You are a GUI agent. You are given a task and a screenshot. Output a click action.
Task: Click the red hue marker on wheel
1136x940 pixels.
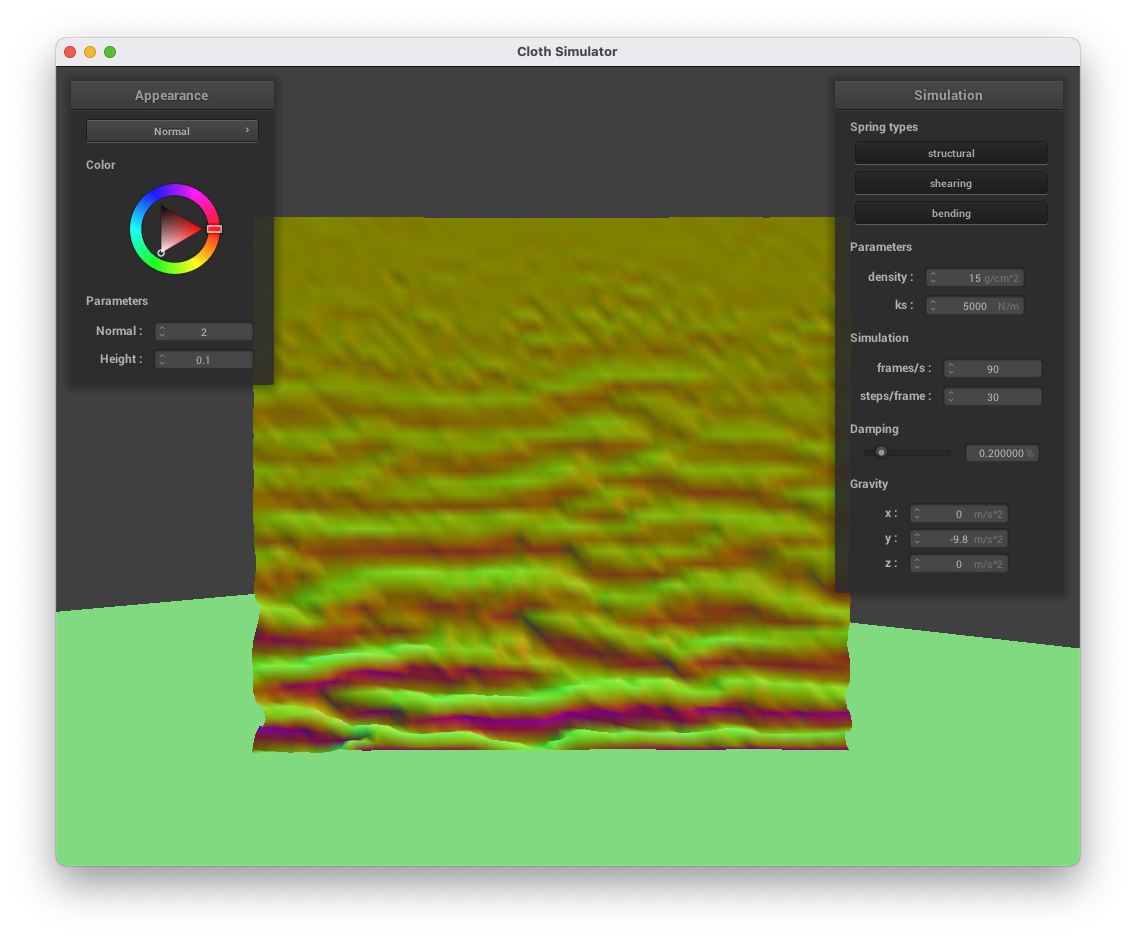point(214,229)
